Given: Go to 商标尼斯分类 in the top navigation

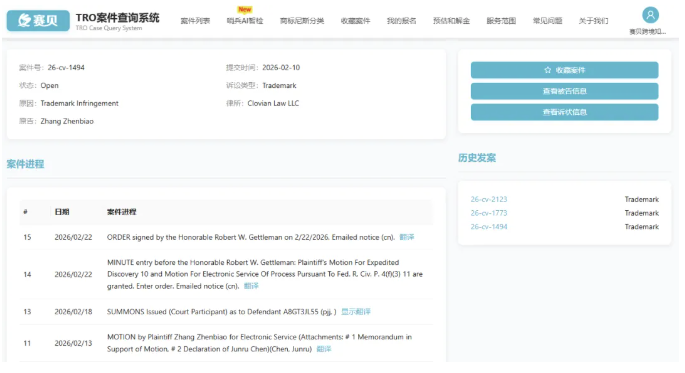Looking at the screenshot, I should click(x=302, y=21).
